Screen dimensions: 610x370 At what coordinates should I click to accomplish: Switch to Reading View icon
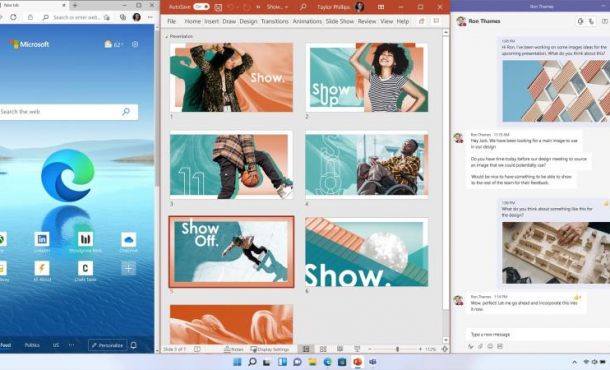pos(340,349)
